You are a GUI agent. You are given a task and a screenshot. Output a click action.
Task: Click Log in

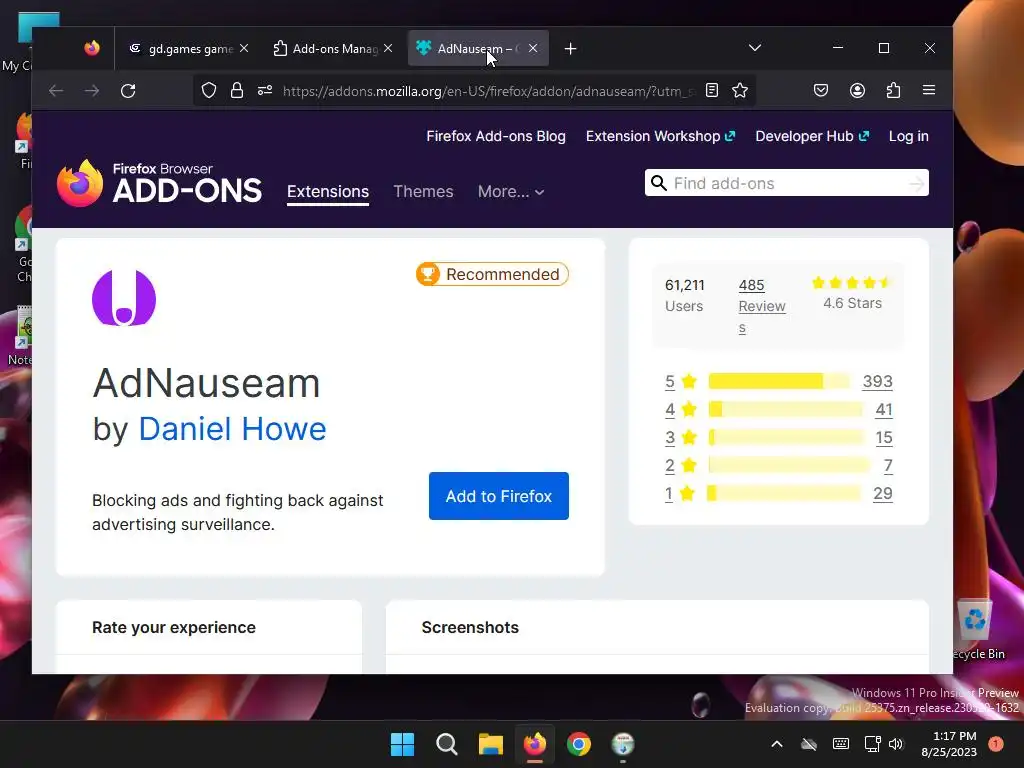tap(908, 136)
